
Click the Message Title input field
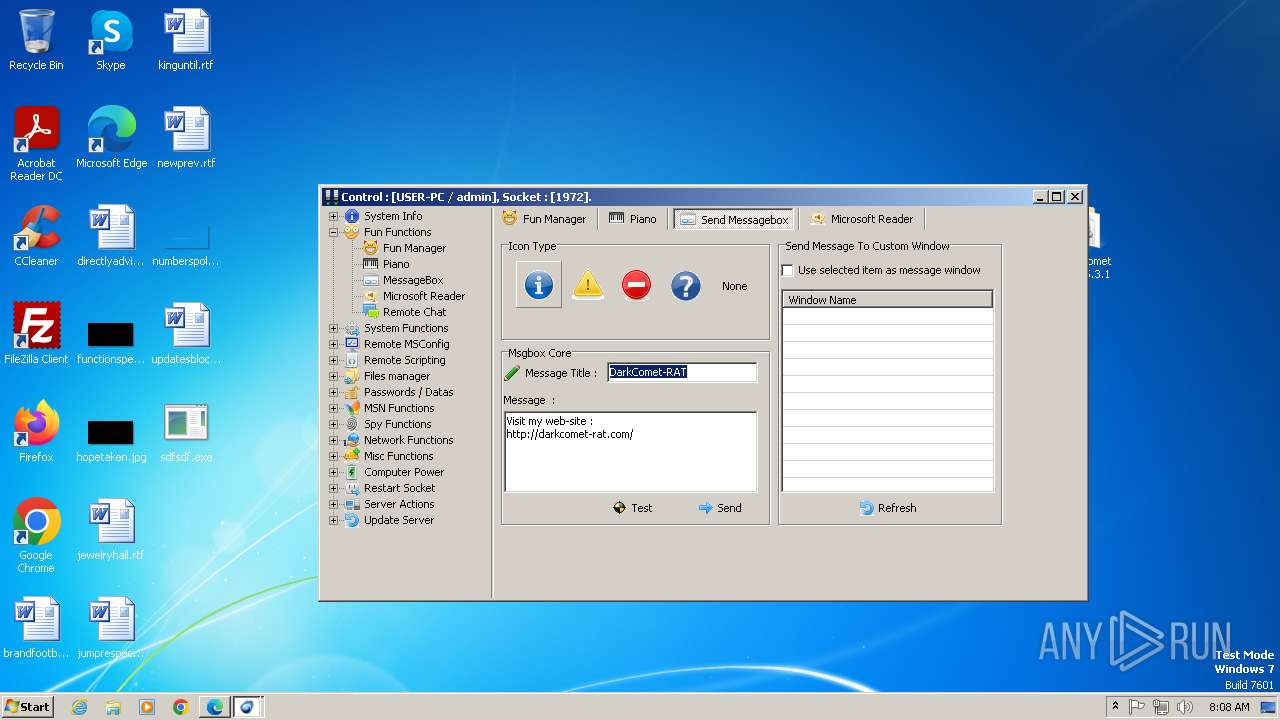click(x=682, y=372)
